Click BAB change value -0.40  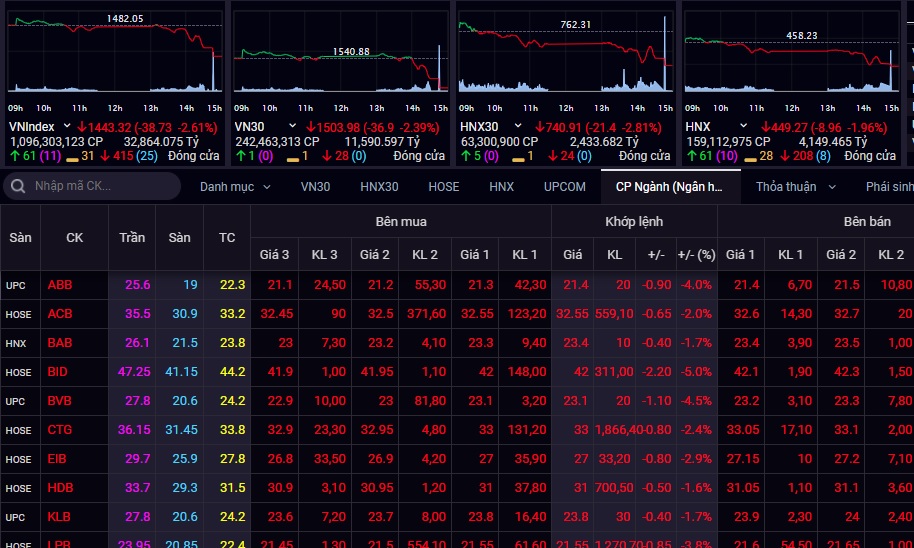(x=656, y=343)
